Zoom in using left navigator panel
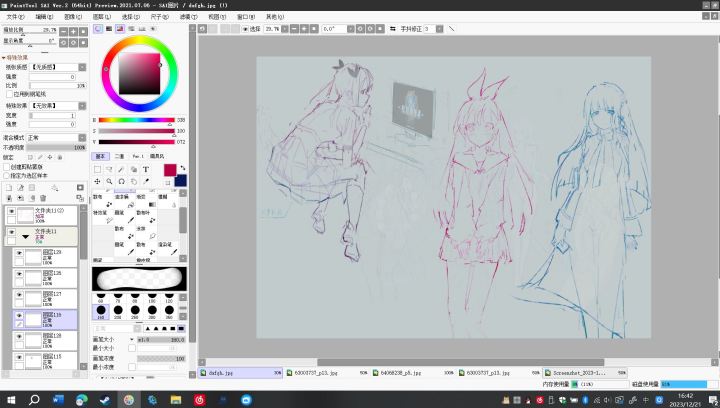 pos(73,31)
